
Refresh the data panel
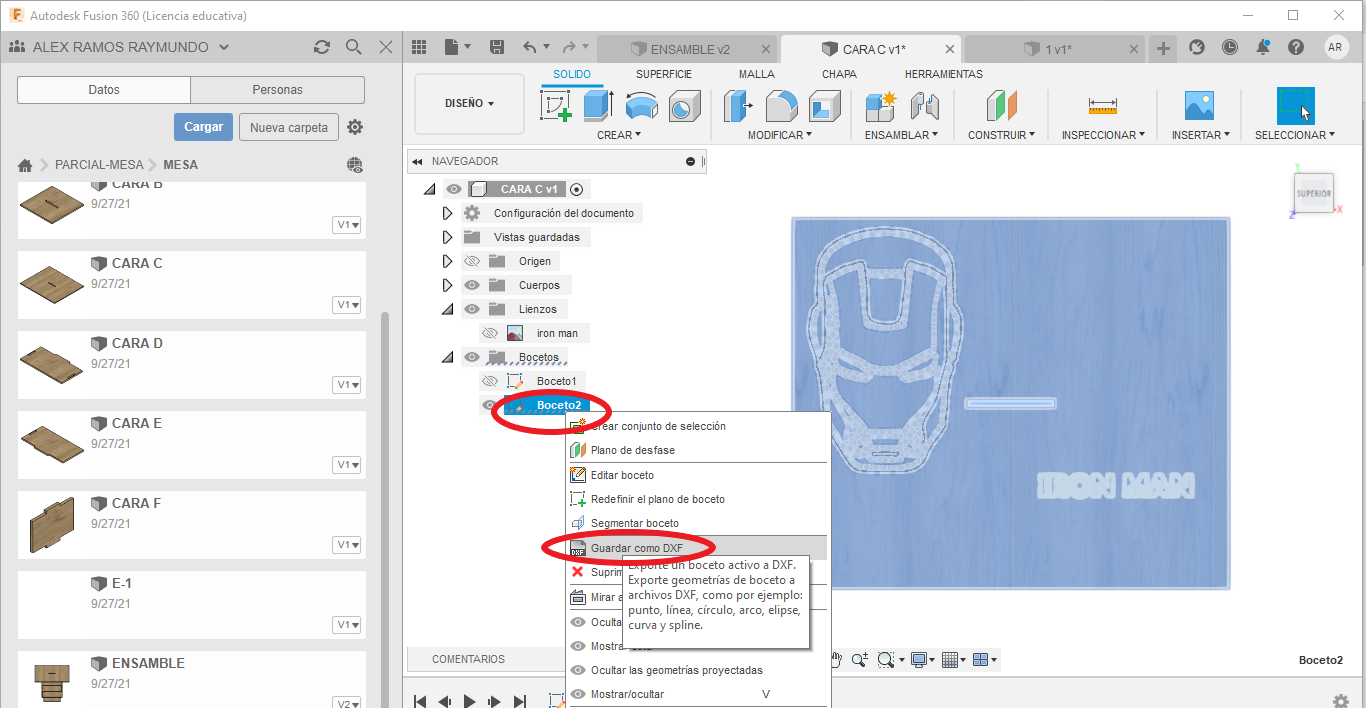click(322, 47)
